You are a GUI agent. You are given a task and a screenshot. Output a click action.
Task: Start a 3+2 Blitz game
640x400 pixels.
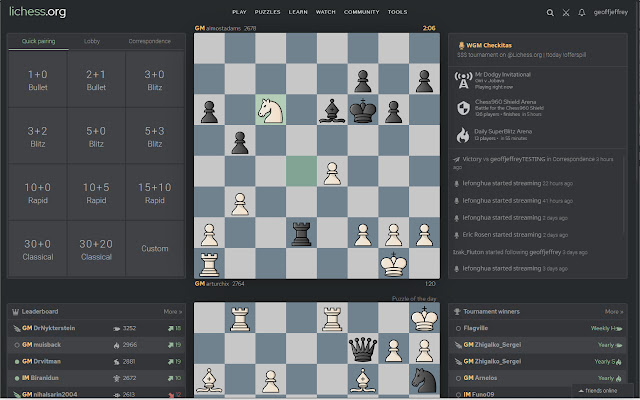click(38, 136)
